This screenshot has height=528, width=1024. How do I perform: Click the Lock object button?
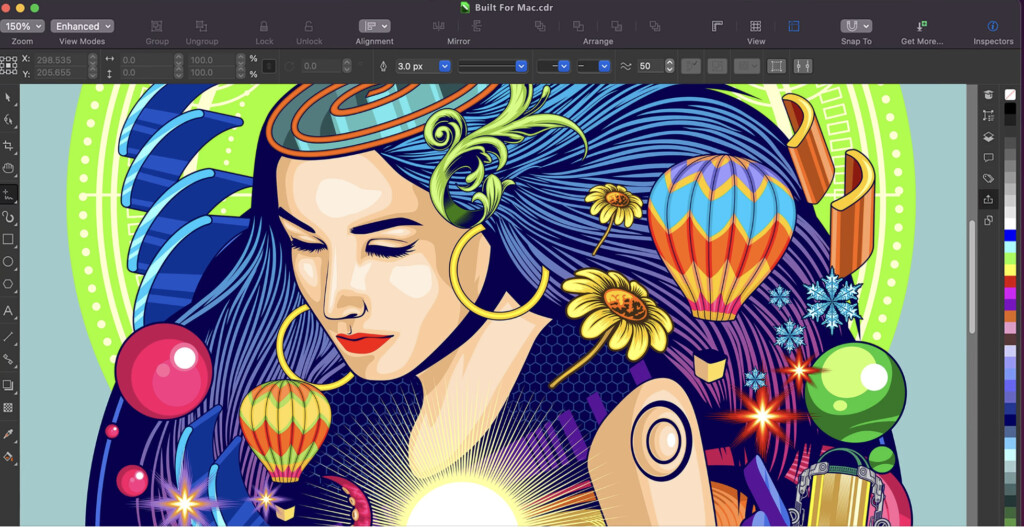click(x=264, y=26)
